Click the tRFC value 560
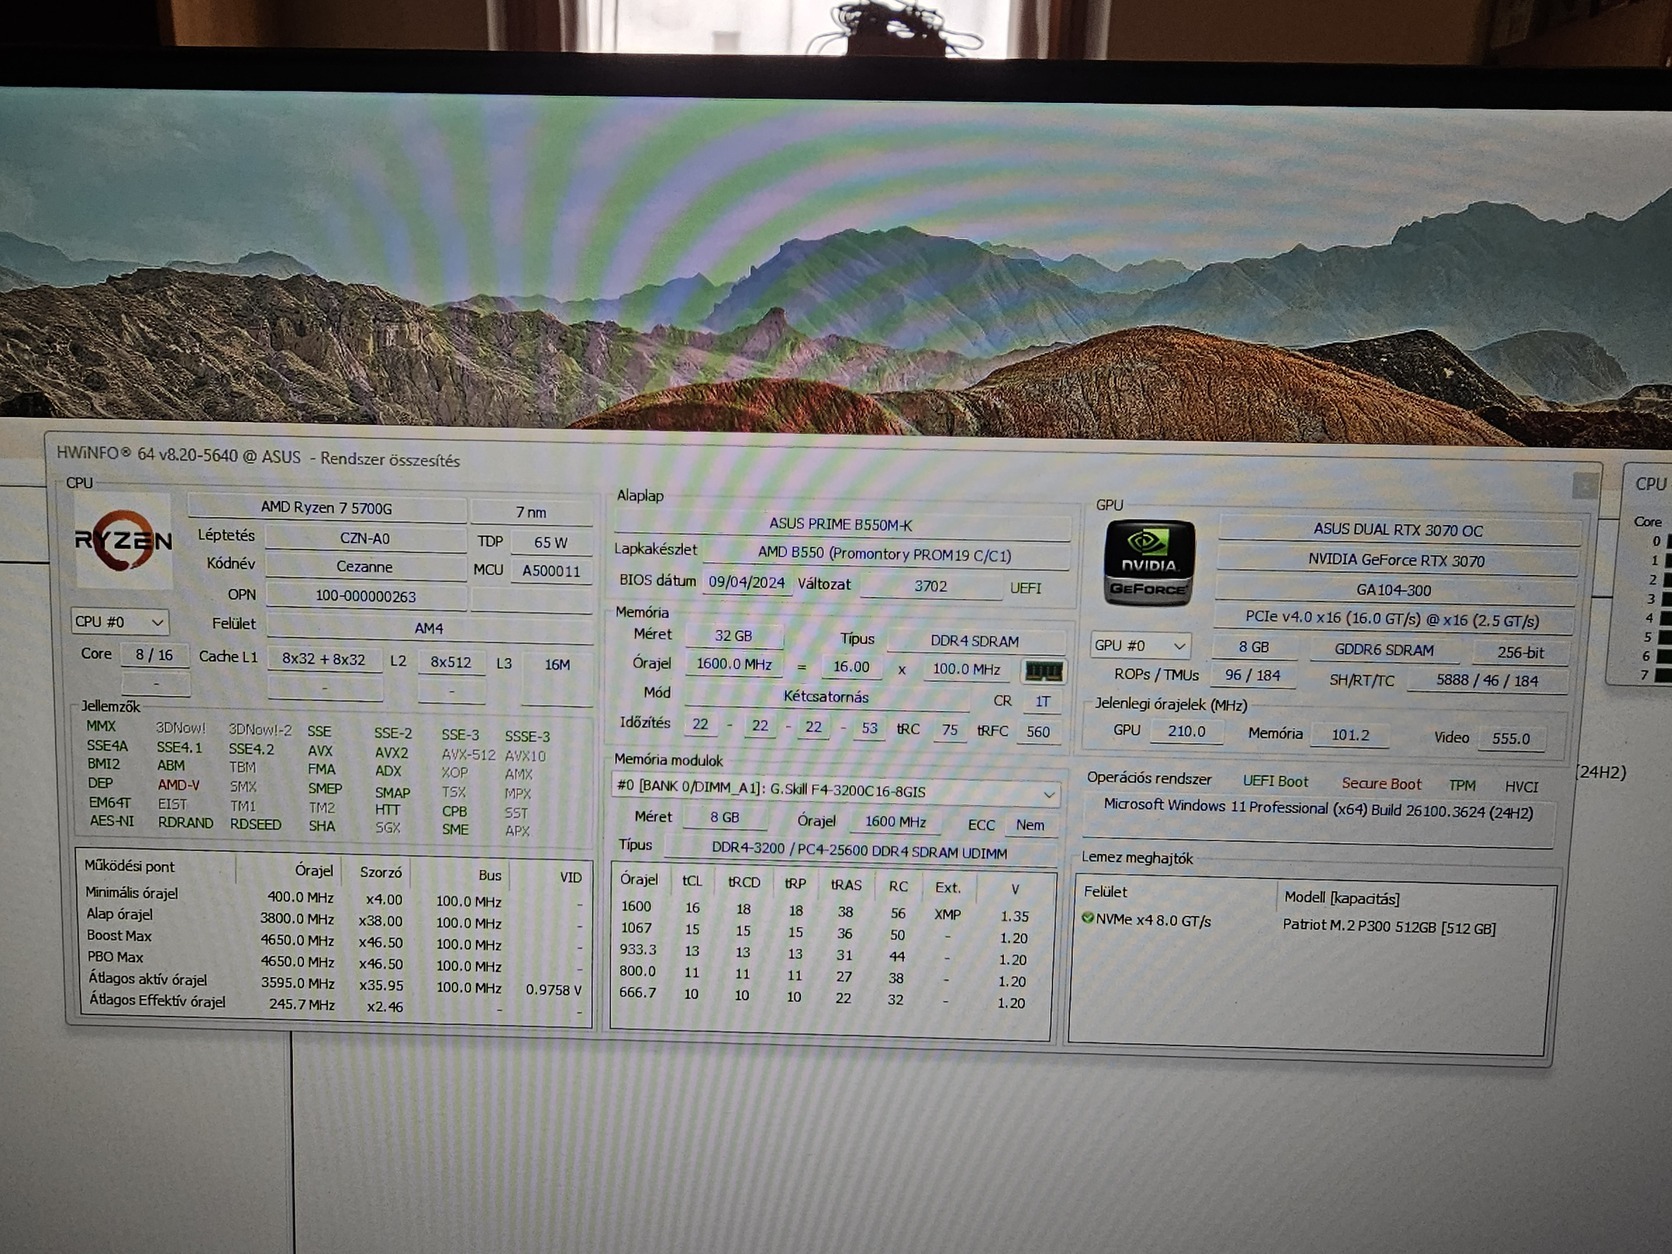Image resolution: width=1672 pixels, height=1254 pixels. pyautogui.click(x=1038, y=732)
